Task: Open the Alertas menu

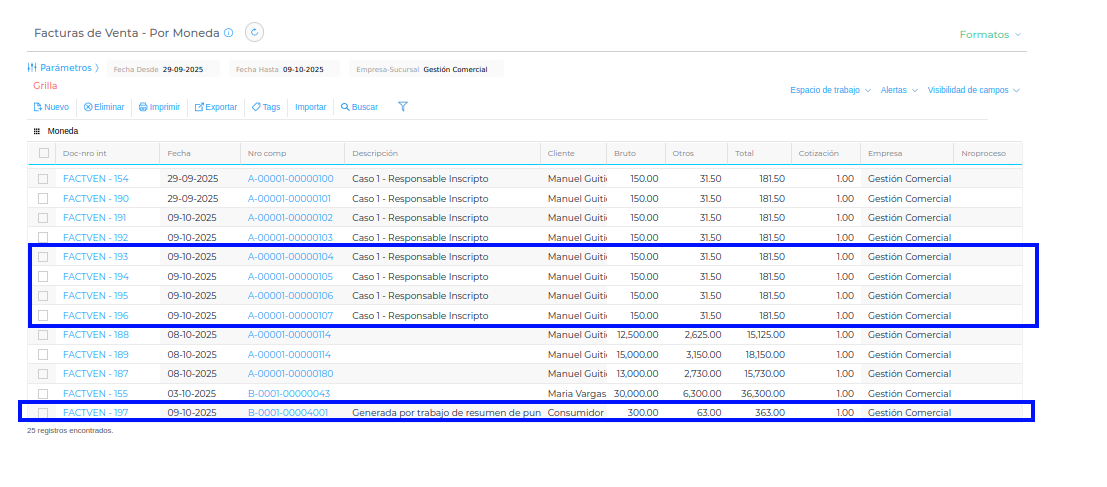Action: (x=898, y=90)
